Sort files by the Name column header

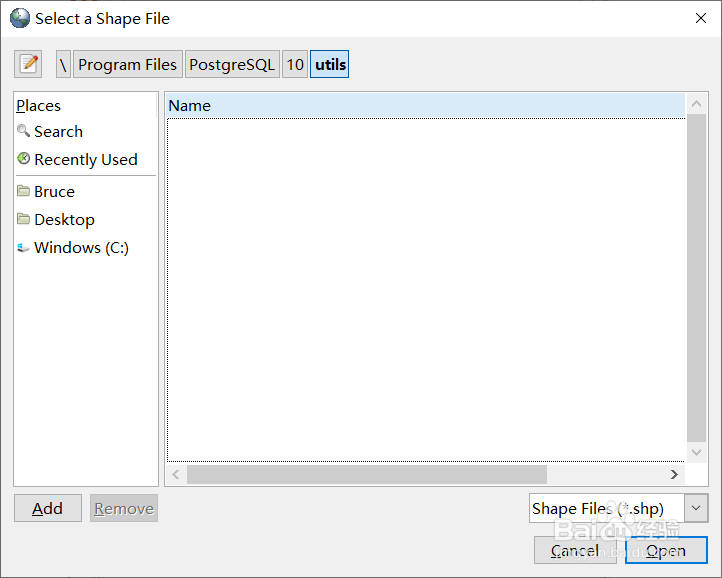click(425, 105)
